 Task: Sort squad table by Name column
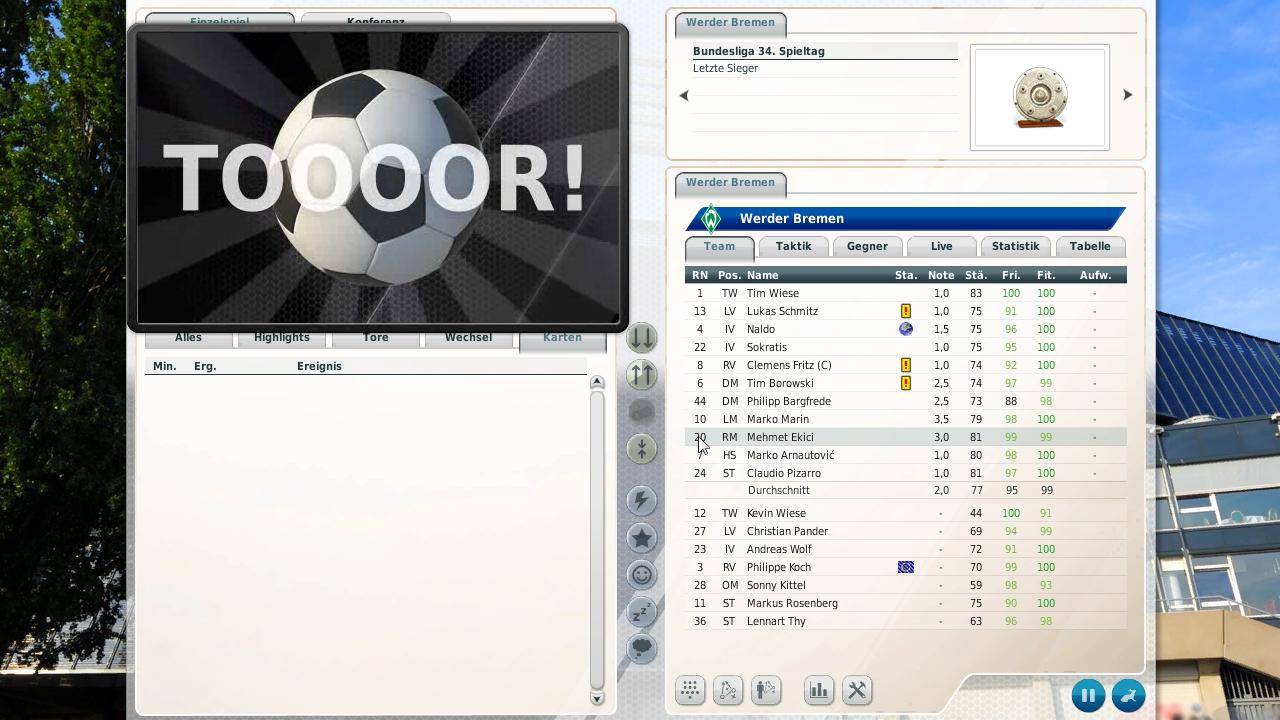pyautogui.click(x=762, y=275)
